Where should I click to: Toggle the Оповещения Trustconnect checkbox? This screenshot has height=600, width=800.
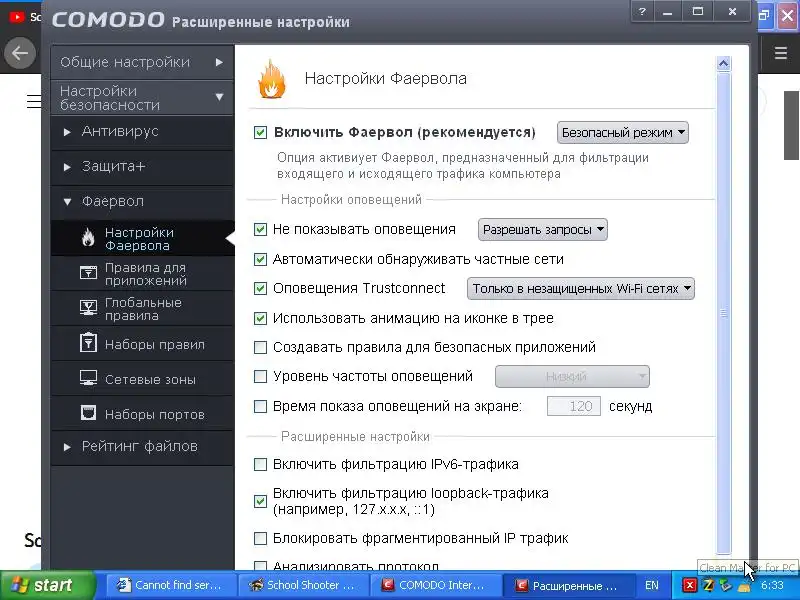[260, 289]
